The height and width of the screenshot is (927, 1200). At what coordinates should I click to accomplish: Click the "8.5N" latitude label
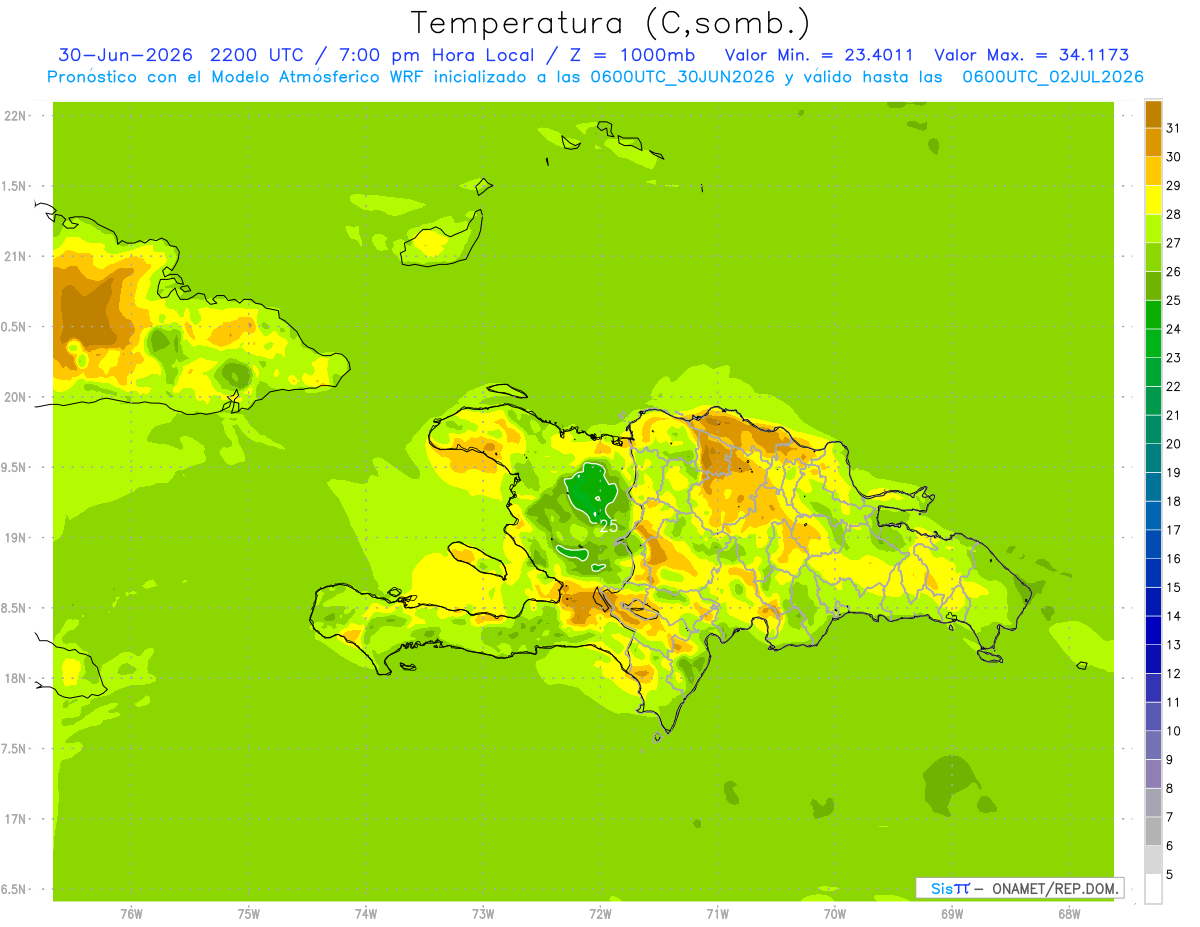point(14,608)
